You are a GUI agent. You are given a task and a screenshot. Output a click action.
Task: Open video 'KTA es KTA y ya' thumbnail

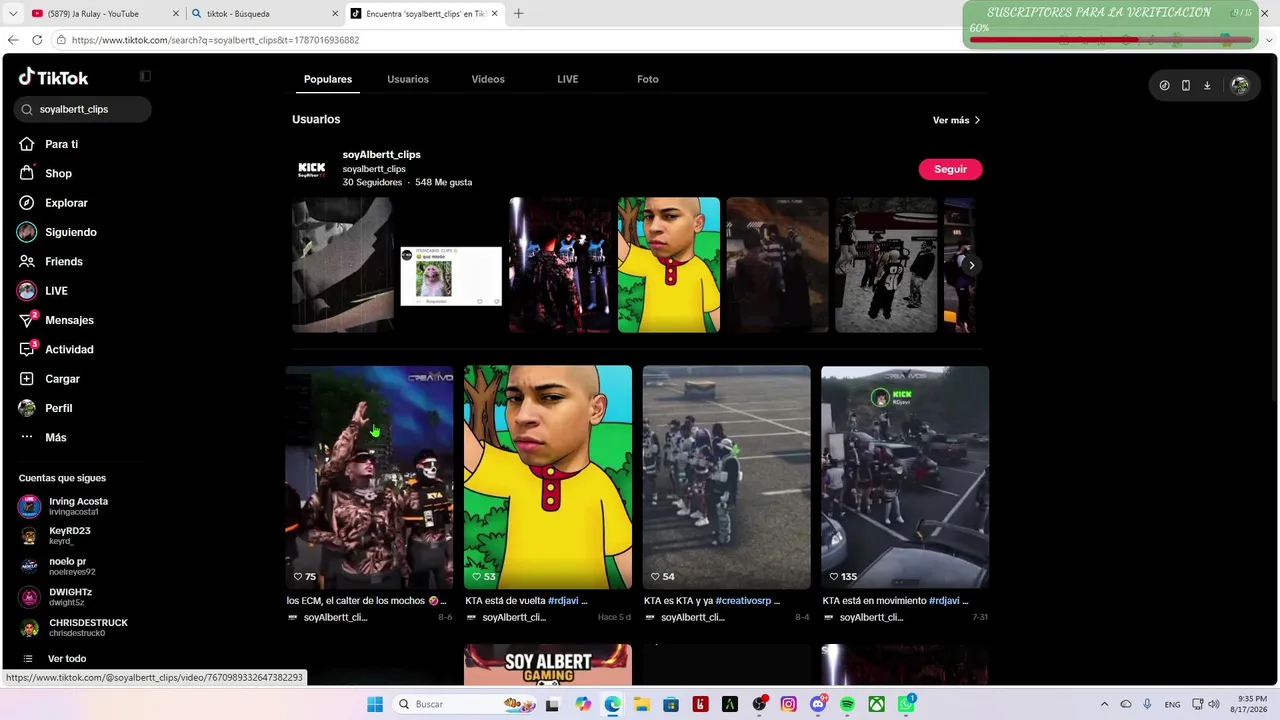coord(727,477)
